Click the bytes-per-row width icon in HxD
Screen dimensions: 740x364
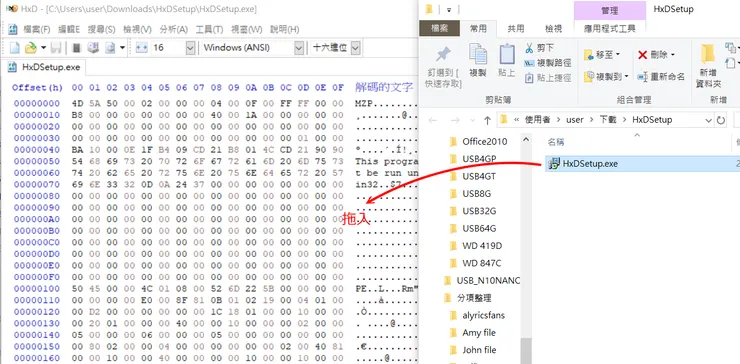(142, 48)
